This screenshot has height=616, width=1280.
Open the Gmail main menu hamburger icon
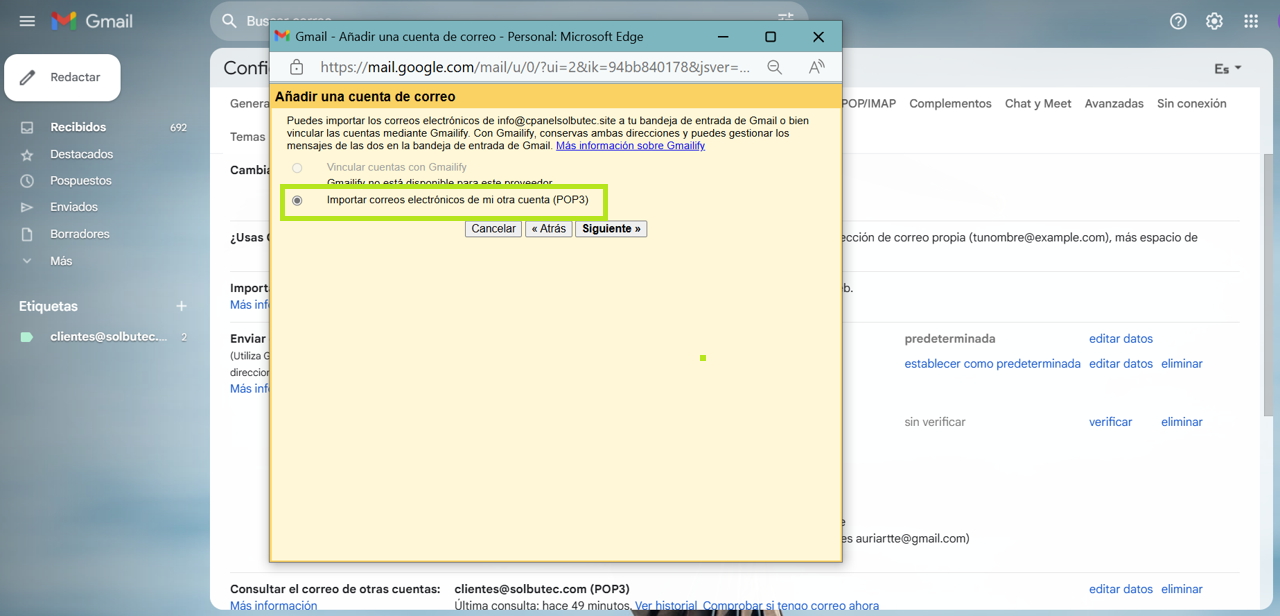point(27,21)
